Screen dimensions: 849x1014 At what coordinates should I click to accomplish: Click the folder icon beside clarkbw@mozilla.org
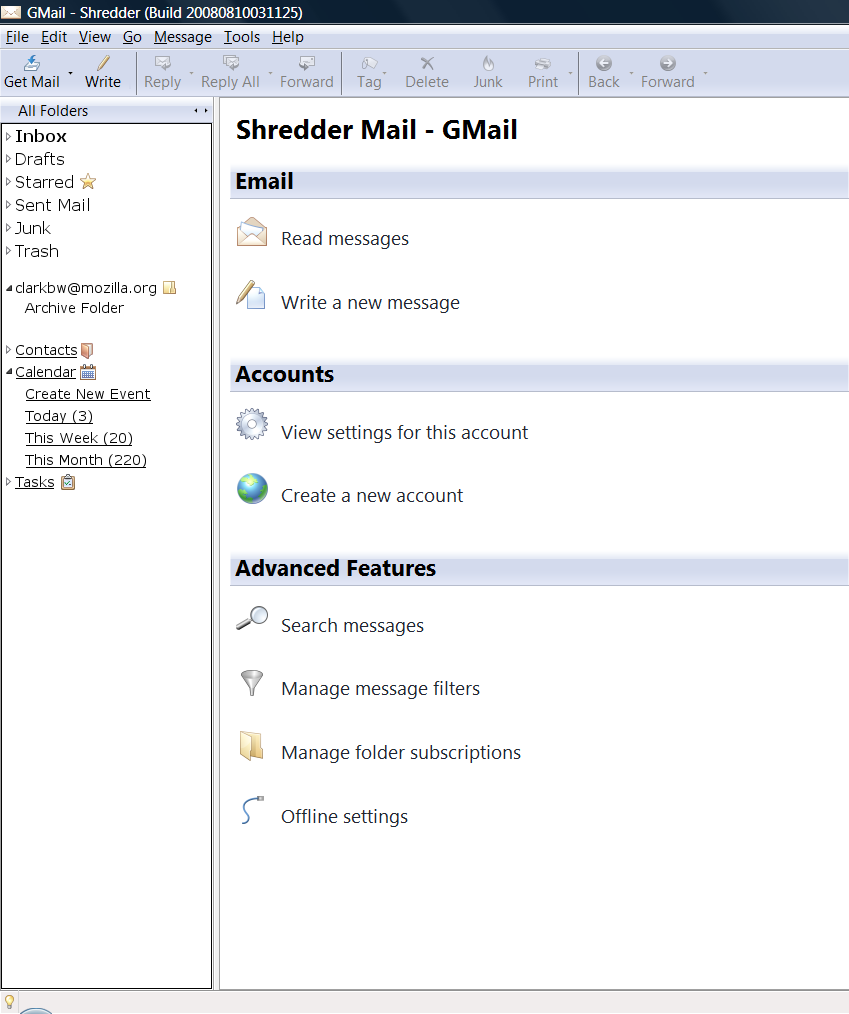169,288
